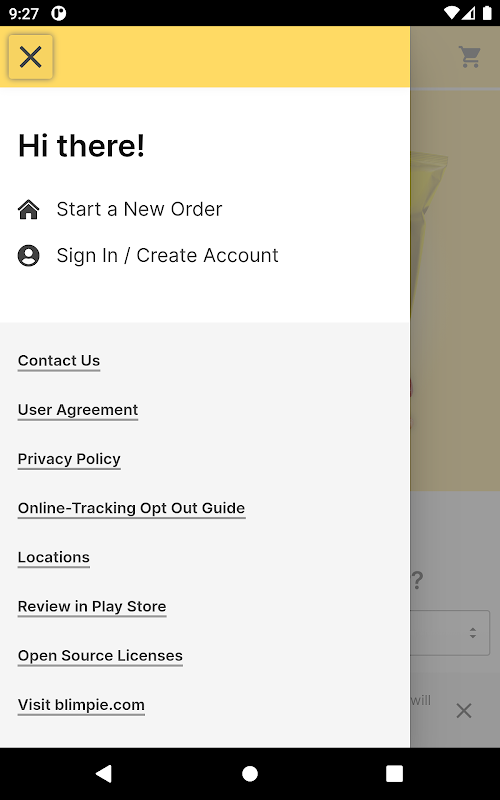The image size is (500, 800).
Task: Go to Locations link
Action: point(54,557)
